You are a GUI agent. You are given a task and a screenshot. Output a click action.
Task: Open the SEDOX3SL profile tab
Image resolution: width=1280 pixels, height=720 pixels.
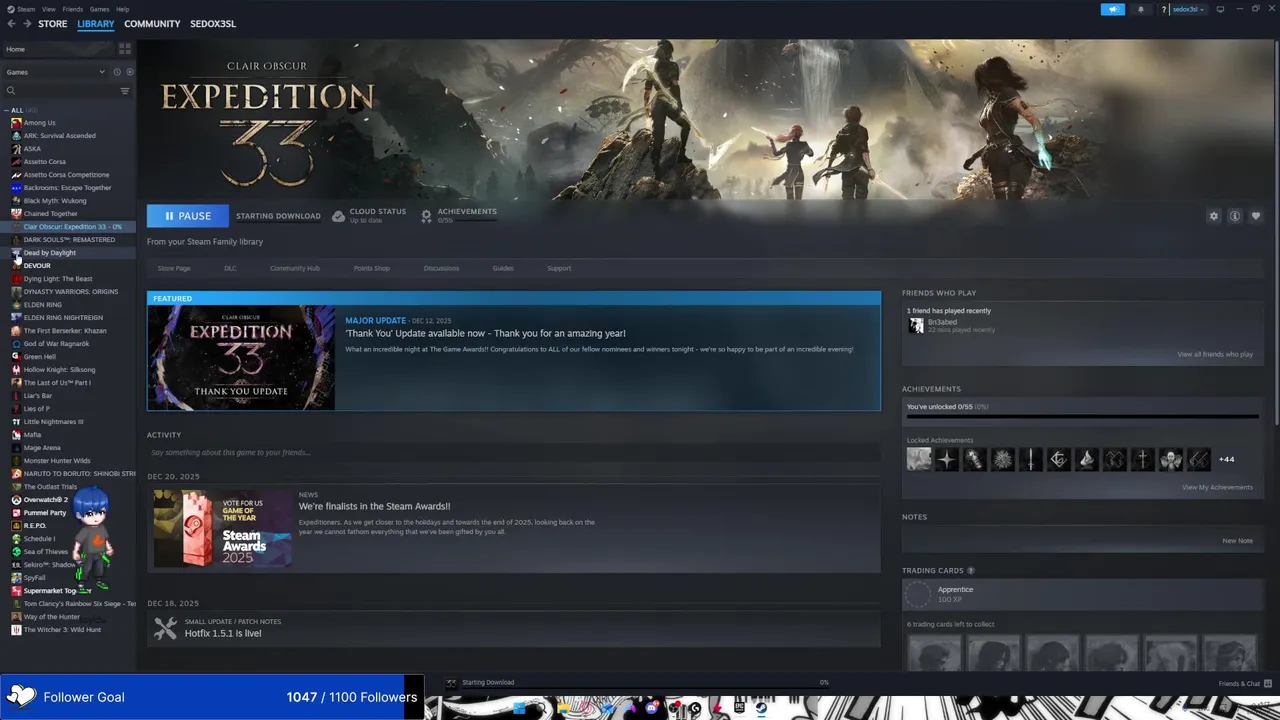coord(213,23)
